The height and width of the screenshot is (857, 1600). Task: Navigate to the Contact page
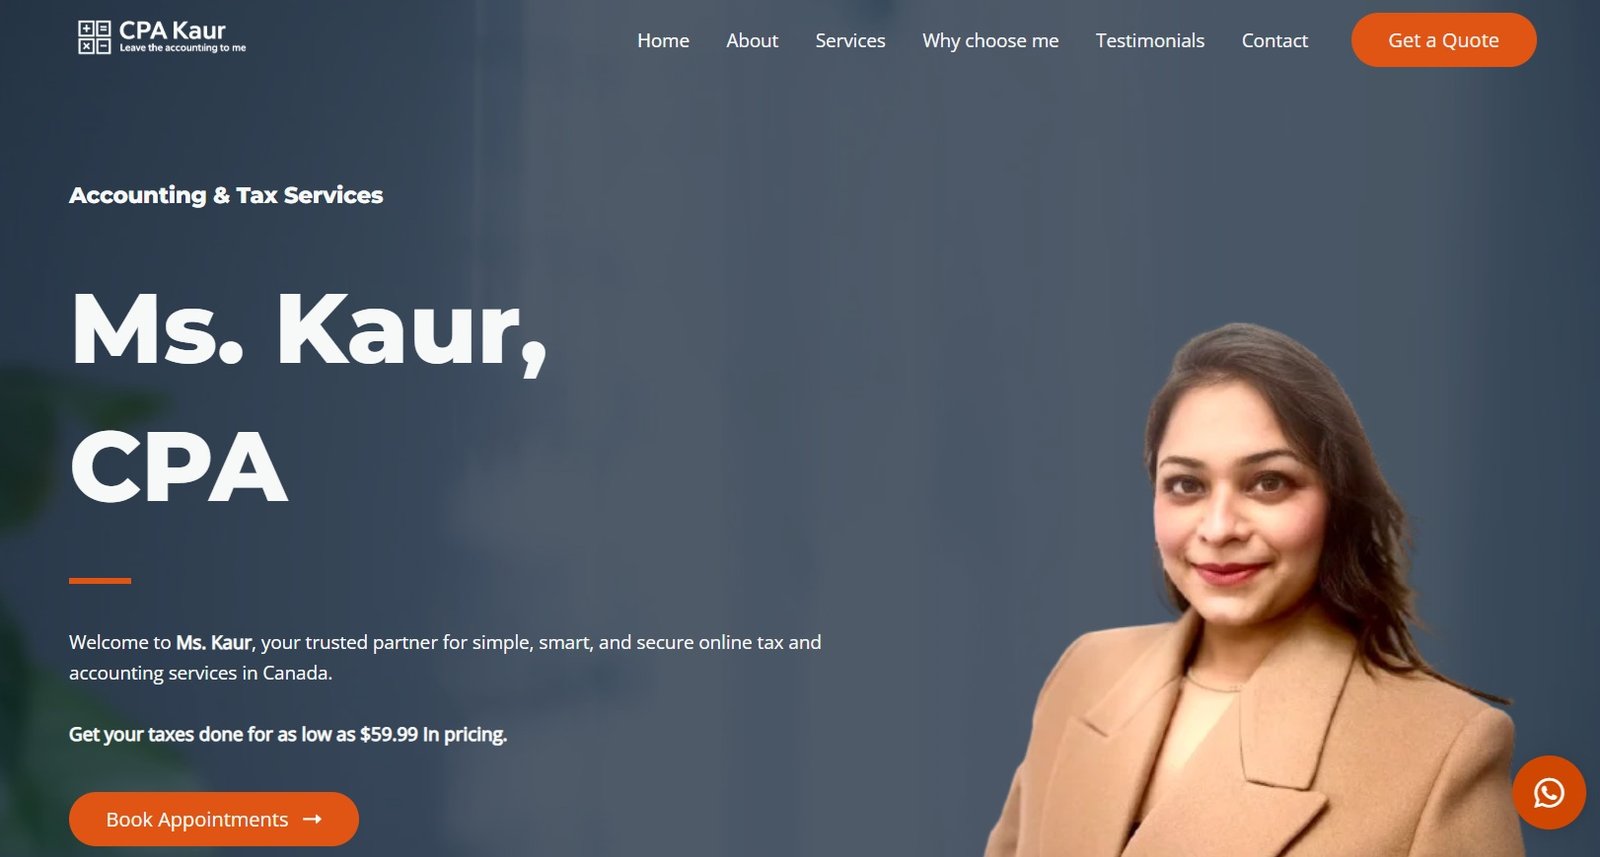pos(1274,40)
